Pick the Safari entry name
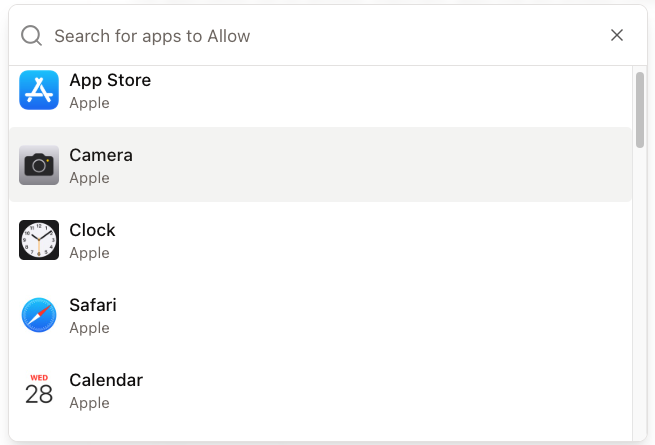The width and height of the screenshot is (655, 445). [x=93, y=305]
